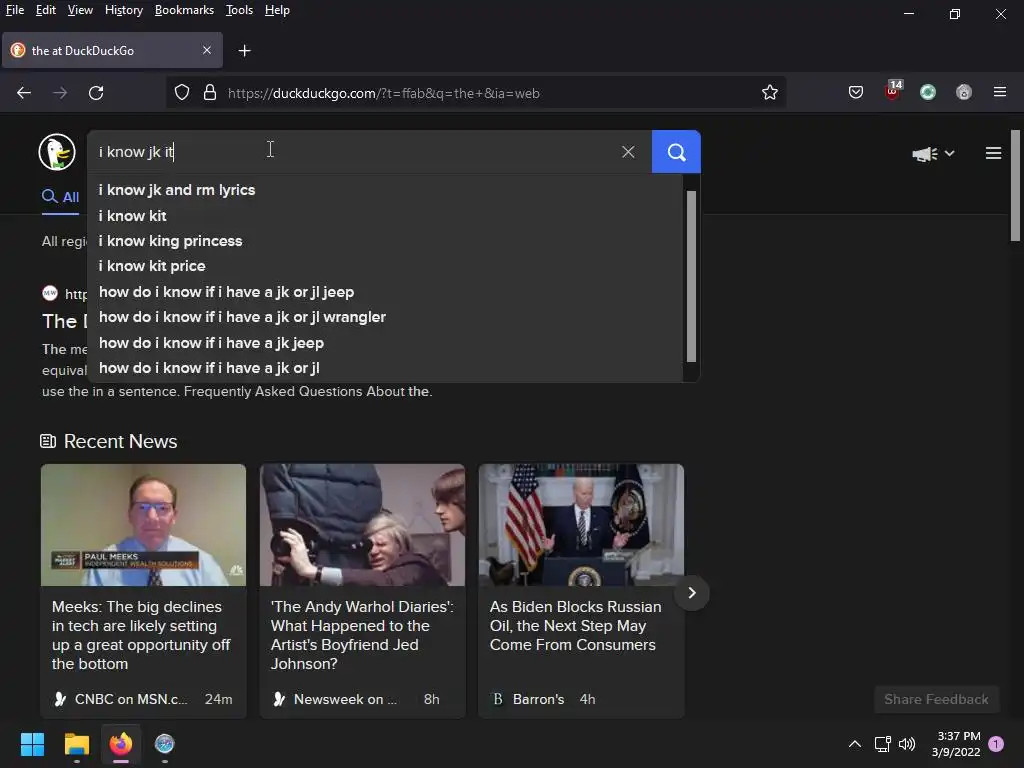1024x768 pixels.
Task: Open the History menu
Action: [123, 10]
